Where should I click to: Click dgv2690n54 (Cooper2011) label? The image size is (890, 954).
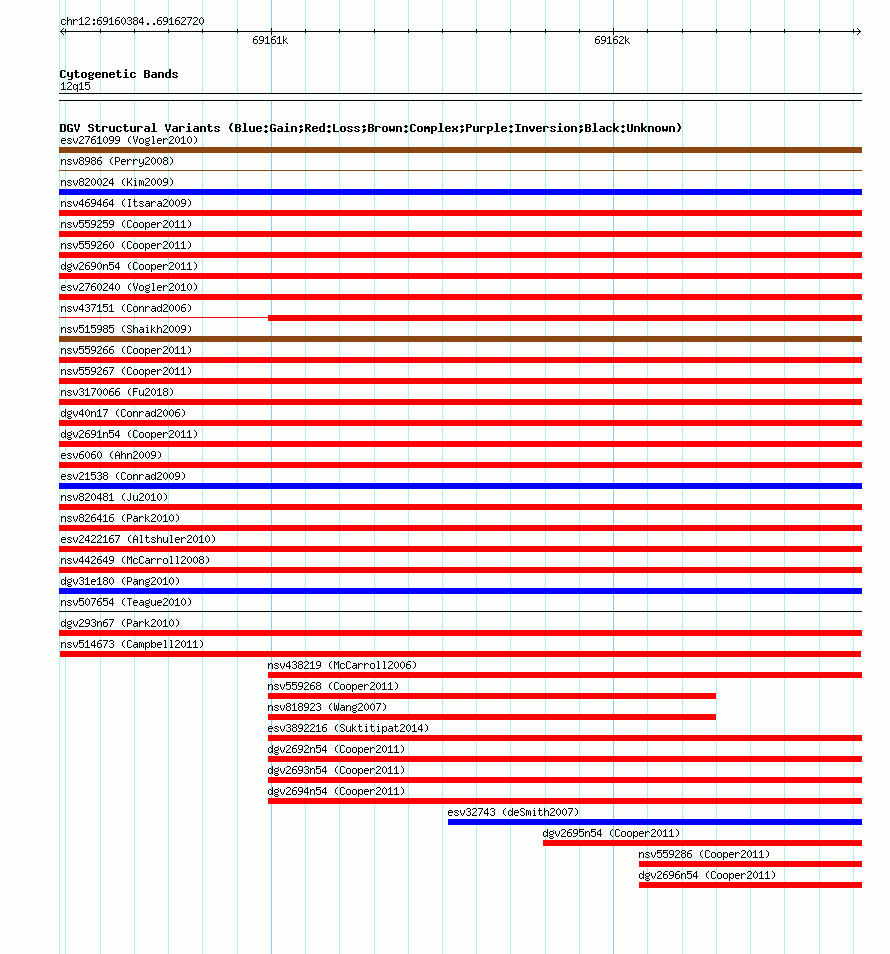(x=129, y=266)
